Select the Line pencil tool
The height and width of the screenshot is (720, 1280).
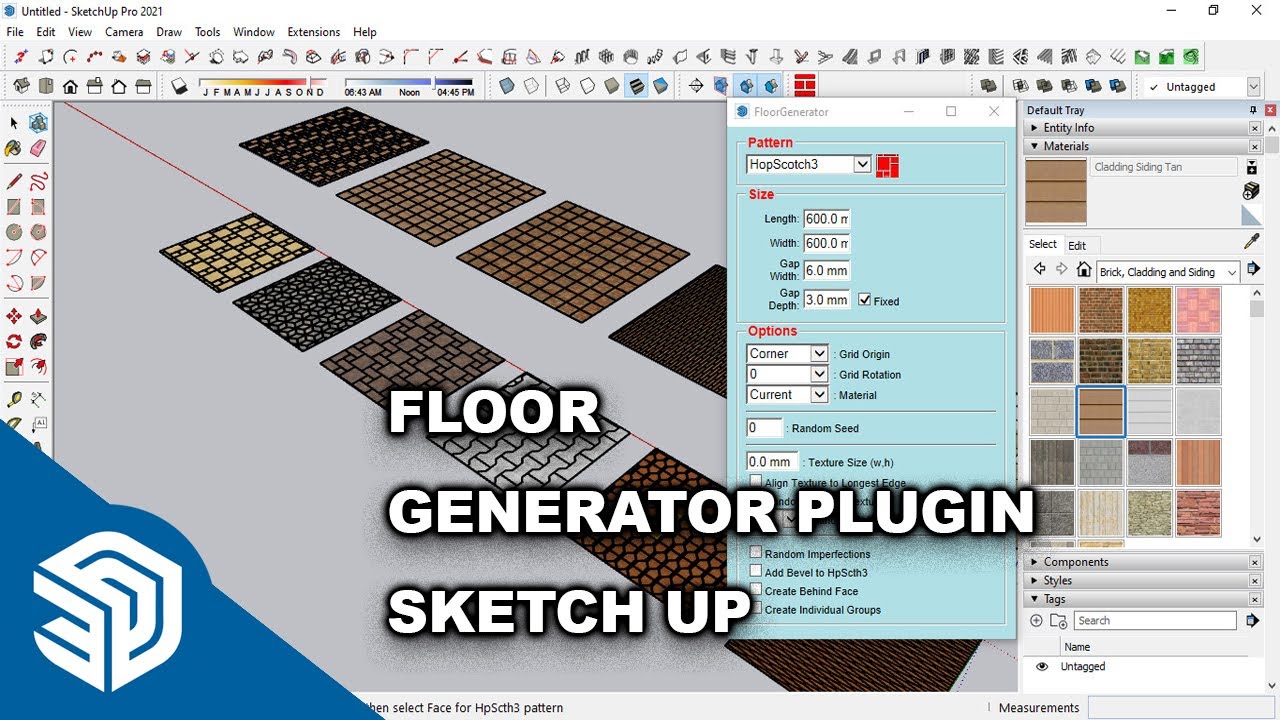click(14, 182)
